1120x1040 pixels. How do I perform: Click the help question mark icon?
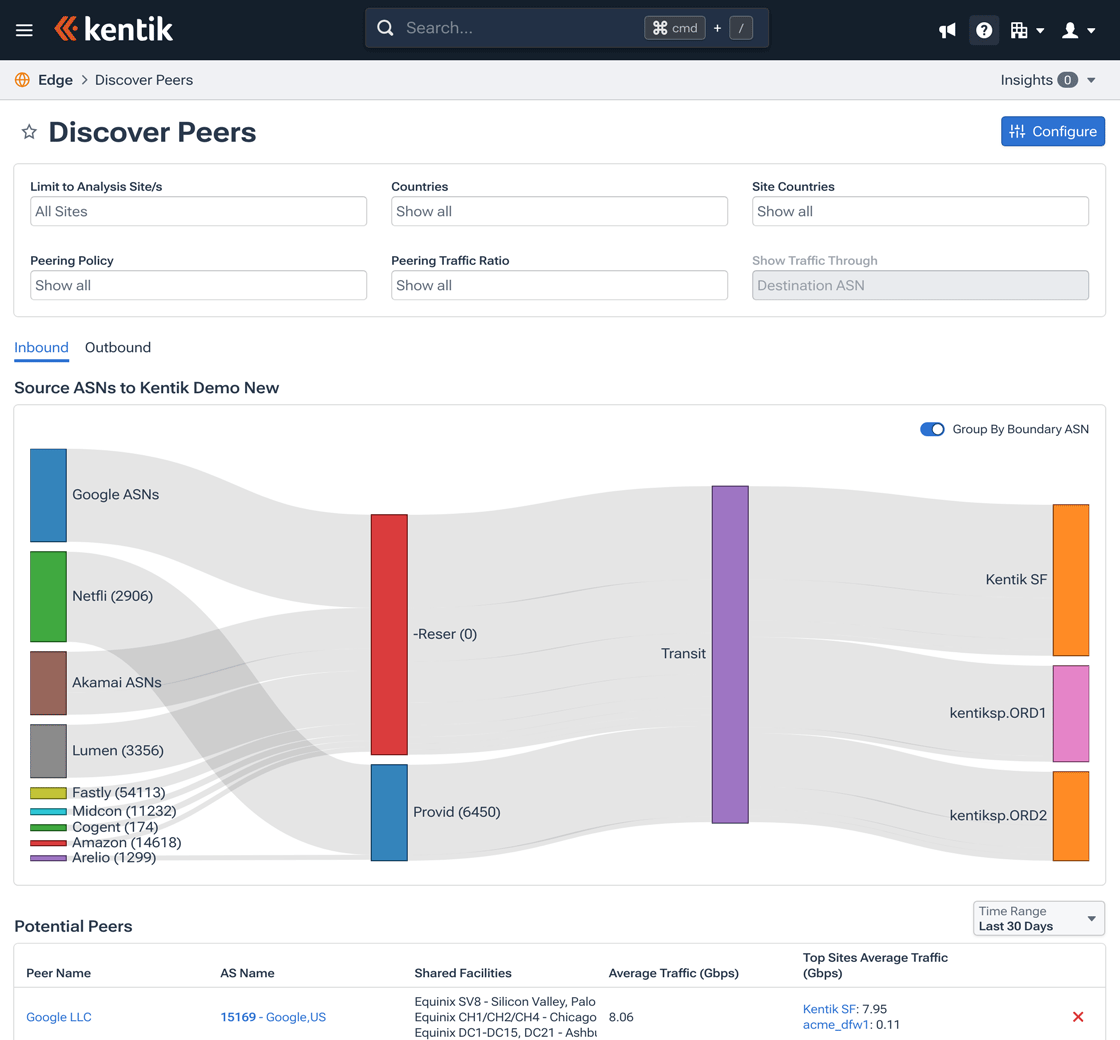pyautogui.click(x=984, y=30)
